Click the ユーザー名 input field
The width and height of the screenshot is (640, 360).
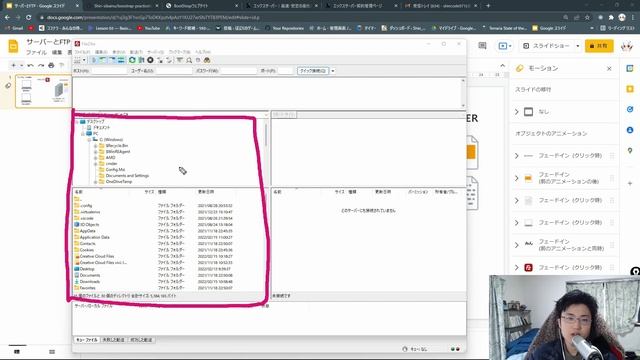click(x=174, y=71)
